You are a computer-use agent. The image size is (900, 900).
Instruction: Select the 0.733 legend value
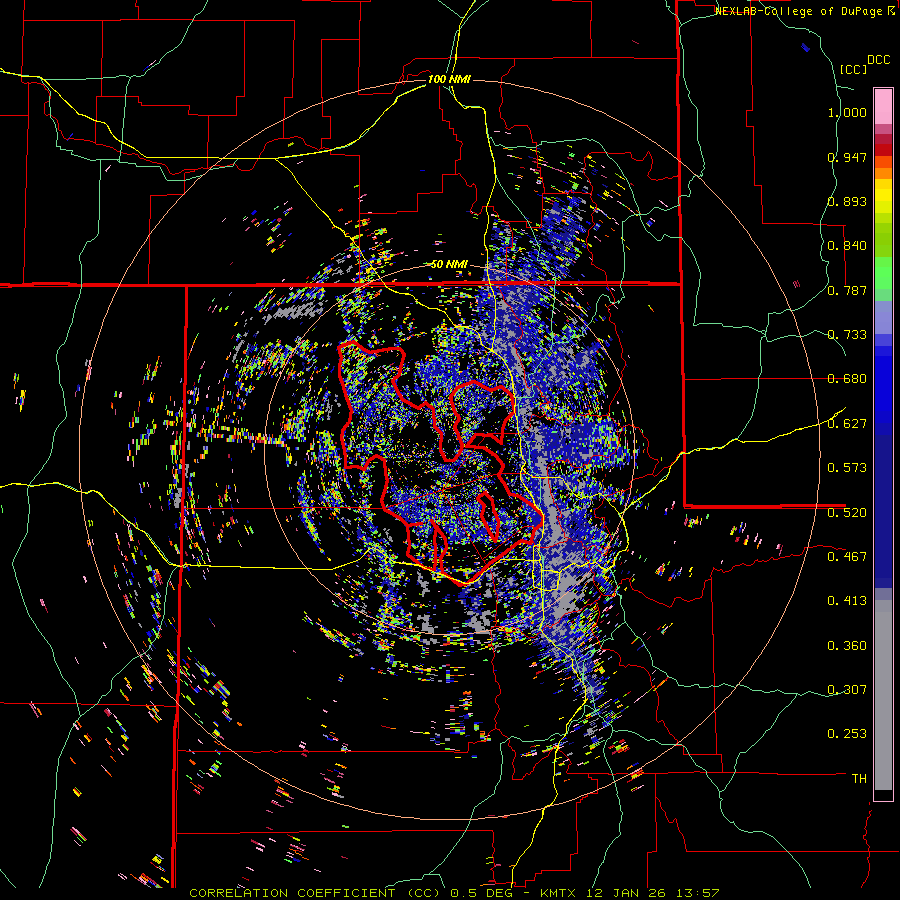pyautogui.click(x=847, y=335)
